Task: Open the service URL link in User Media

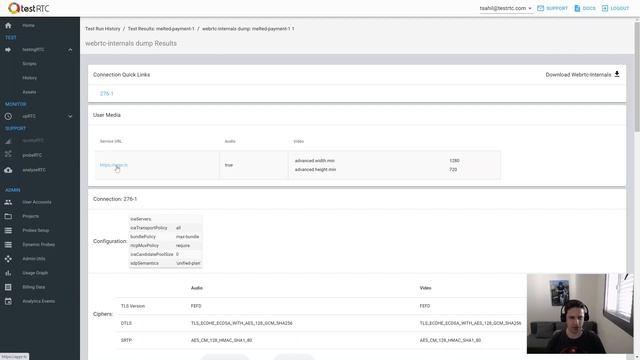Action: click(114, 165)
